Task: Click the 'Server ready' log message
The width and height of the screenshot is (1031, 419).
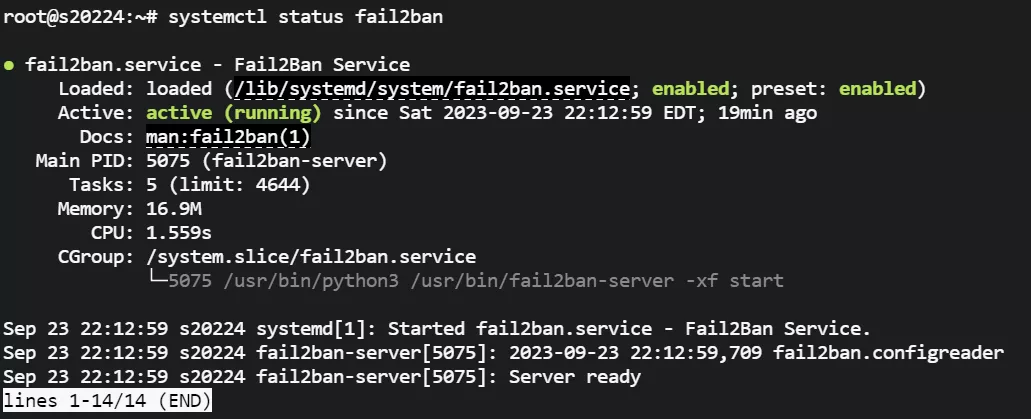Action: click(x=575, y=377)
